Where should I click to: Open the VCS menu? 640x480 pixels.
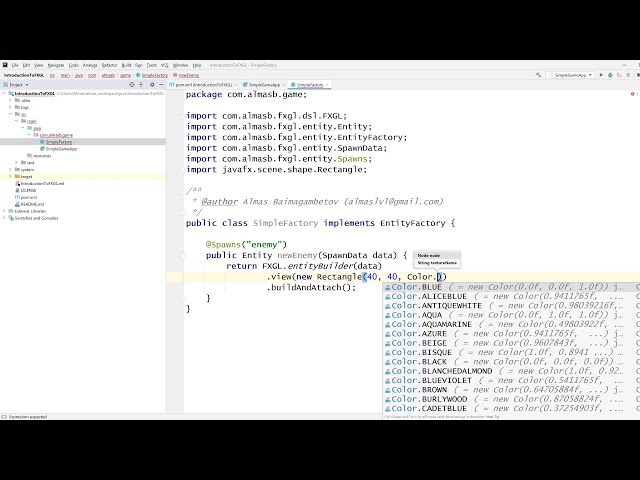click(x=164, y=65)
